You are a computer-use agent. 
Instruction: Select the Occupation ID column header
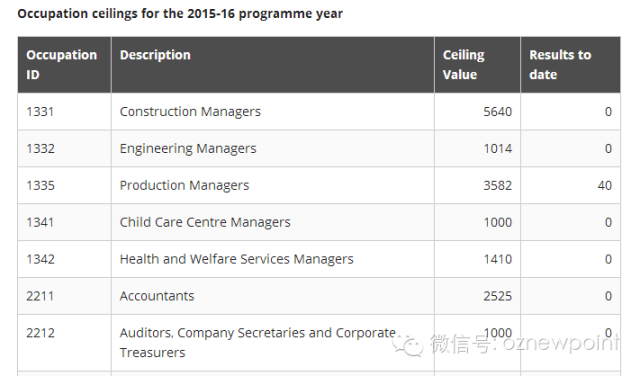[x=64, y=65]
